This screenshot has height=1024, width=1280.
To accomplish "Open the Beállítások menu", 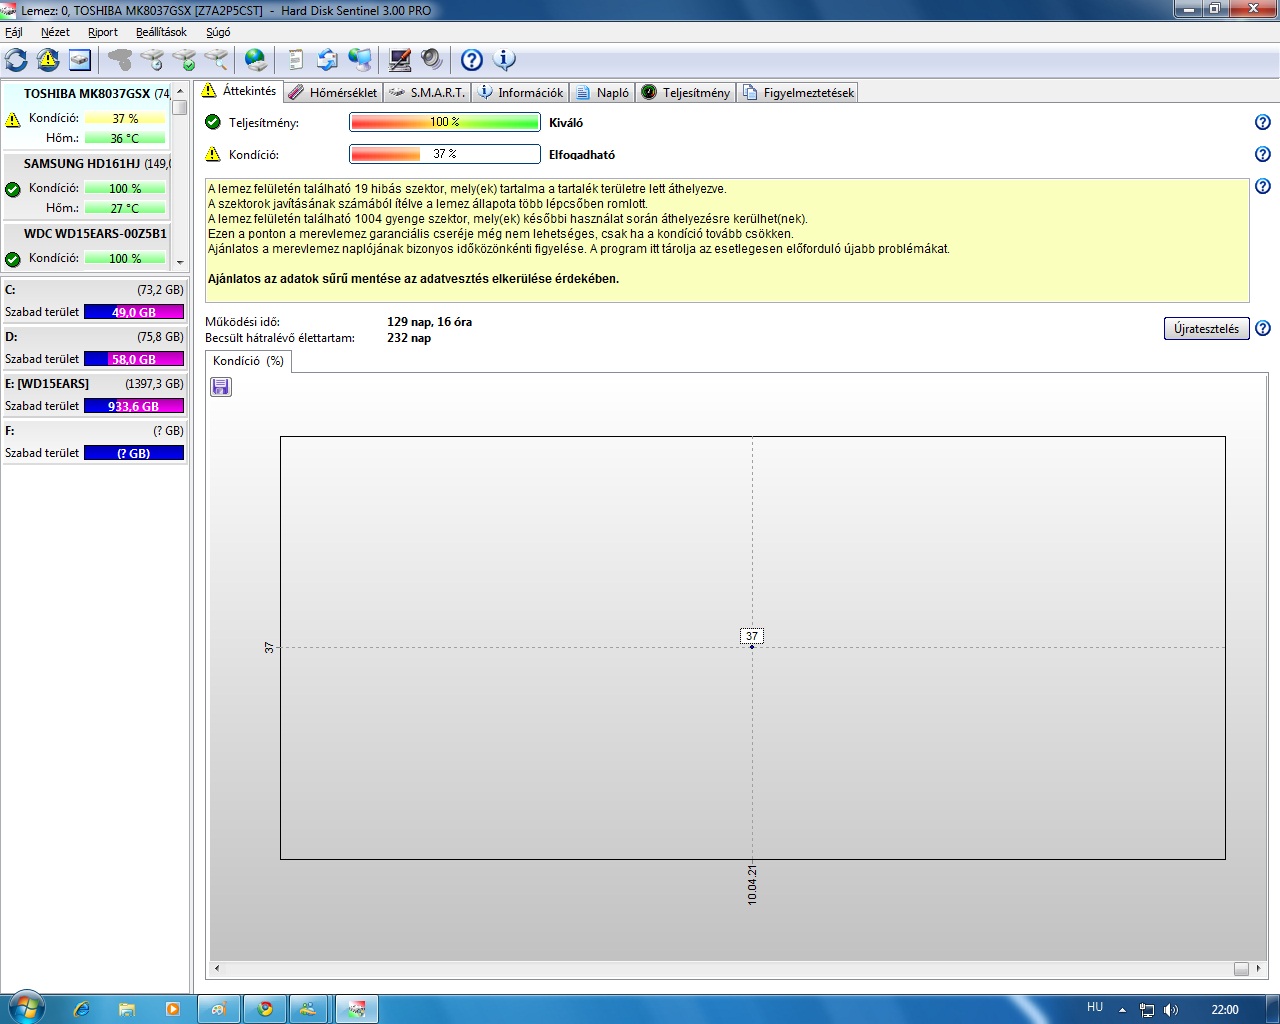I will 161,32.
